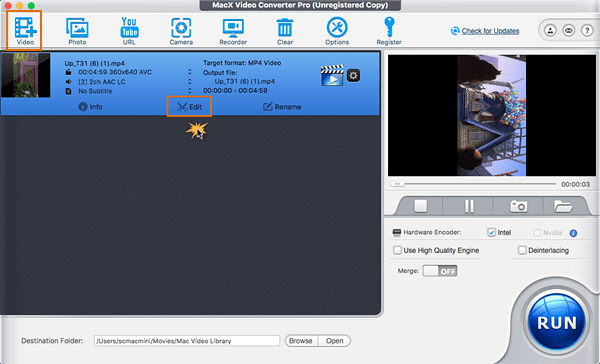Click the Hardware Encoder chip icon
This screenshot has height=364, width=600.
click(x=397, y=232)
